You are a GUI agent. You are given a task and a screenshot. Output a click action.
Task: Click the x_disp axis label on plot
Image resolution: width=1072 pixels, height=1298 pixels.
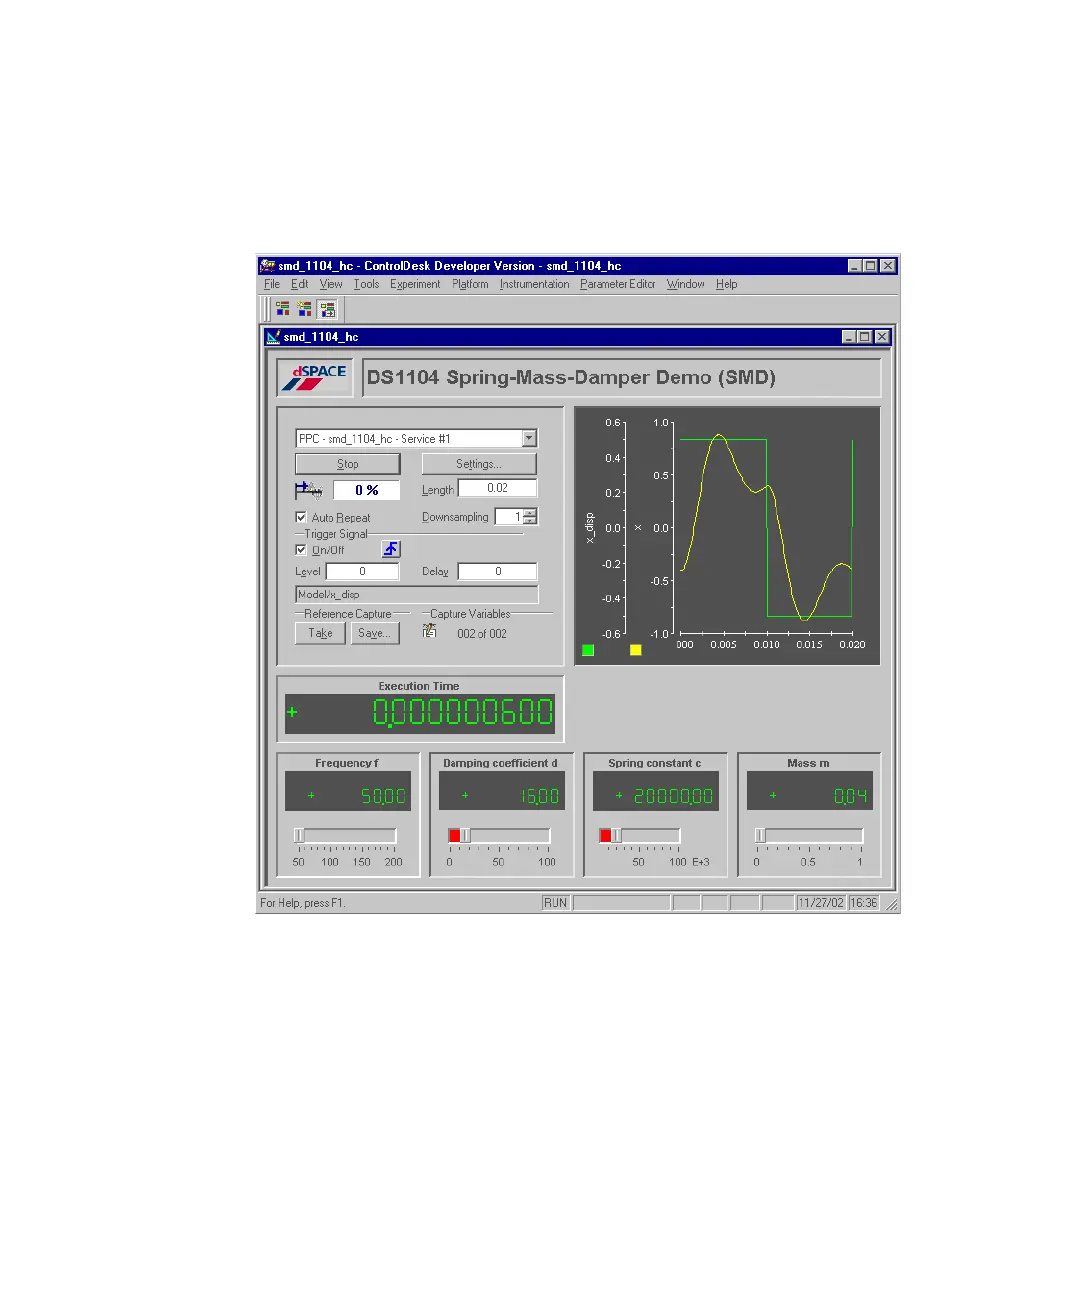click(590, 528)
